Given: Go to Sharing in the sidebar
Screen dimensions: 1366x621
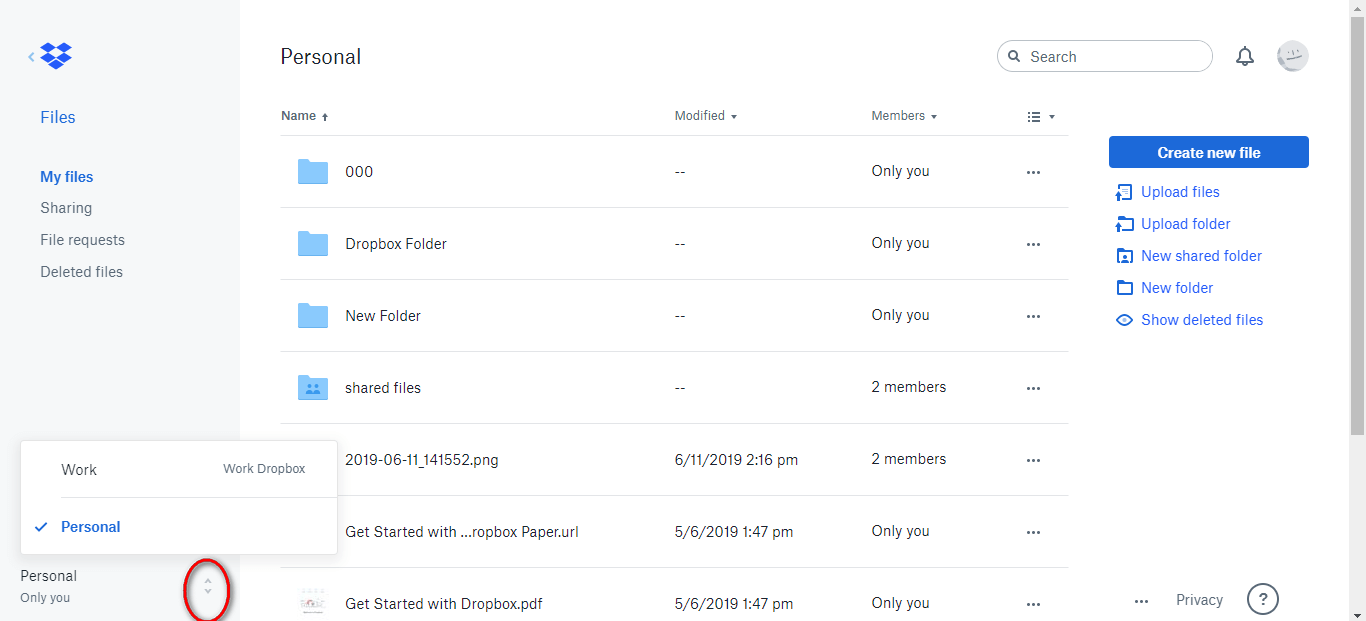Looking at the screenshot, I should tap(66, 208).
